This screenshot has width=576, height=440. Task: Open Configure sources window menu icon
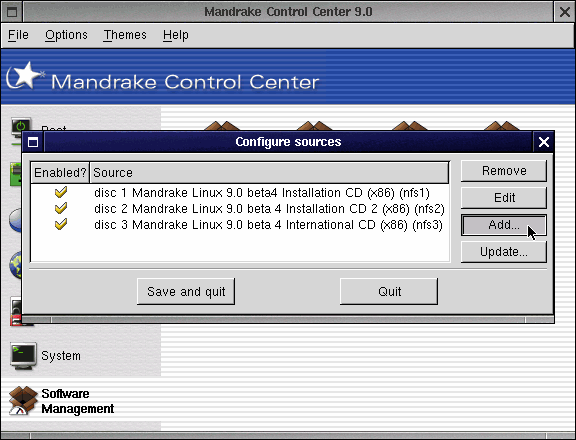coord(33,142)
